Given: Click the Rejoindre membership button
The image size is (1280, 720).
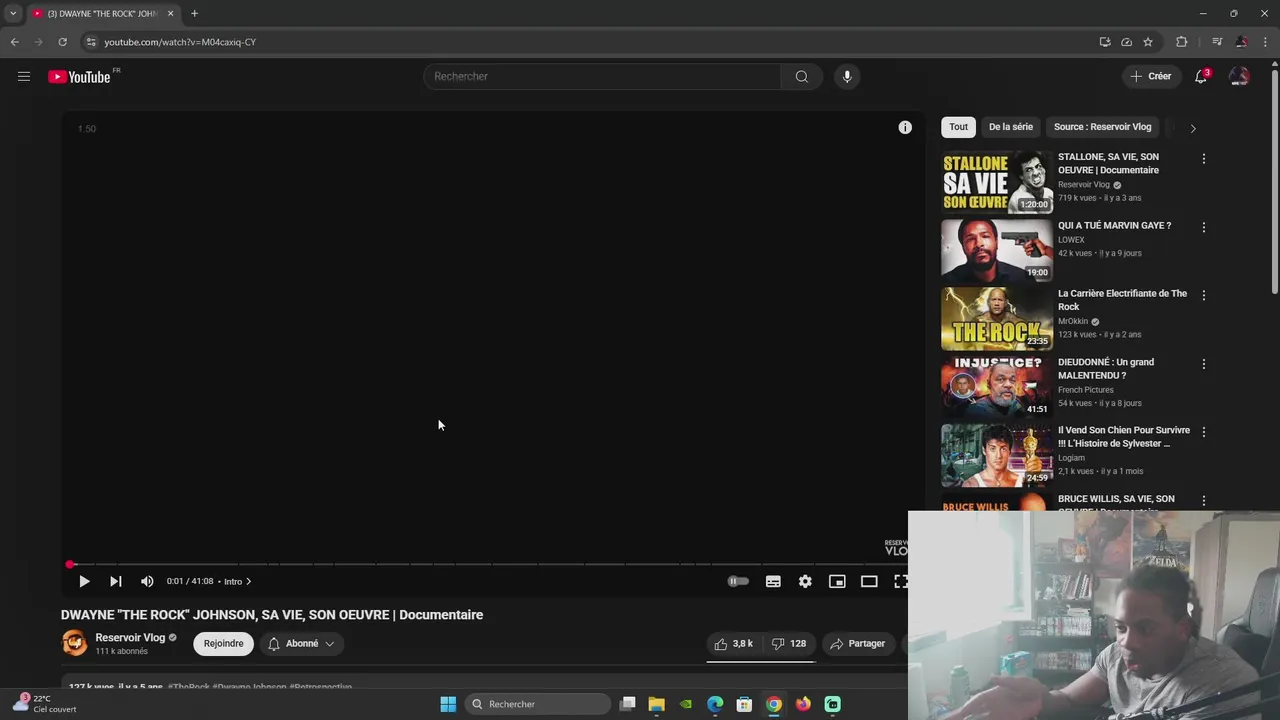Looking at the screenshot, I should pos(224,644).
